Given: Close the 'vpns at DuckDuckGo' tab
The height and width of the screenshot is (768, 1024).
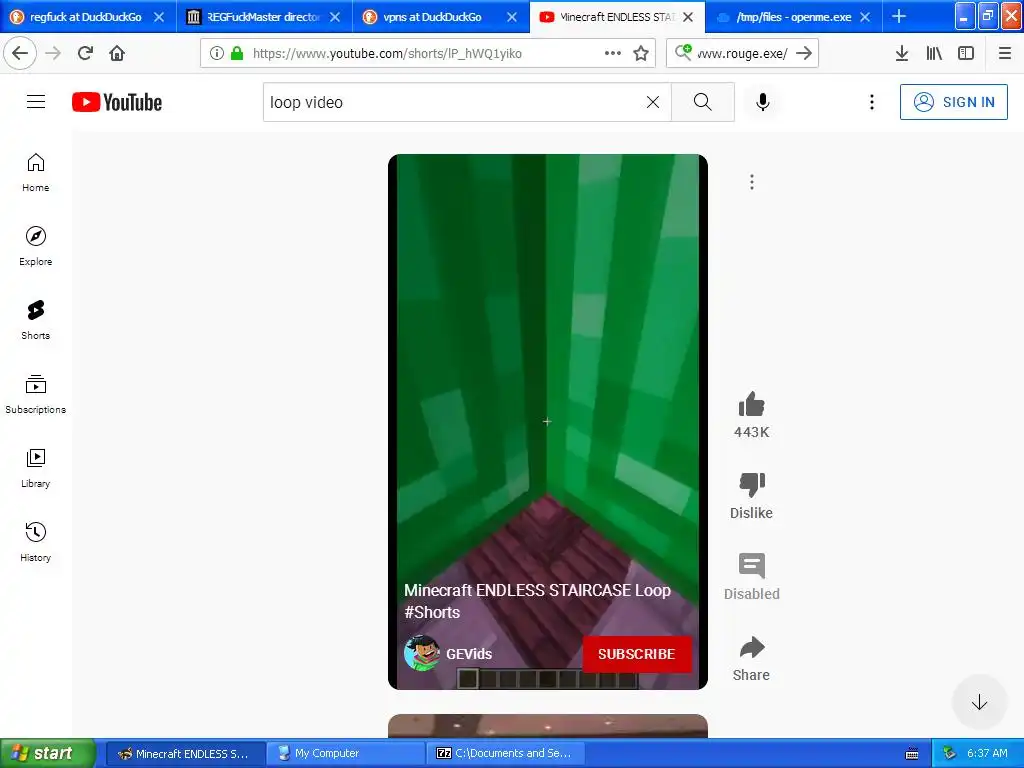Looking at the screenshot, I should coord(512,17).
